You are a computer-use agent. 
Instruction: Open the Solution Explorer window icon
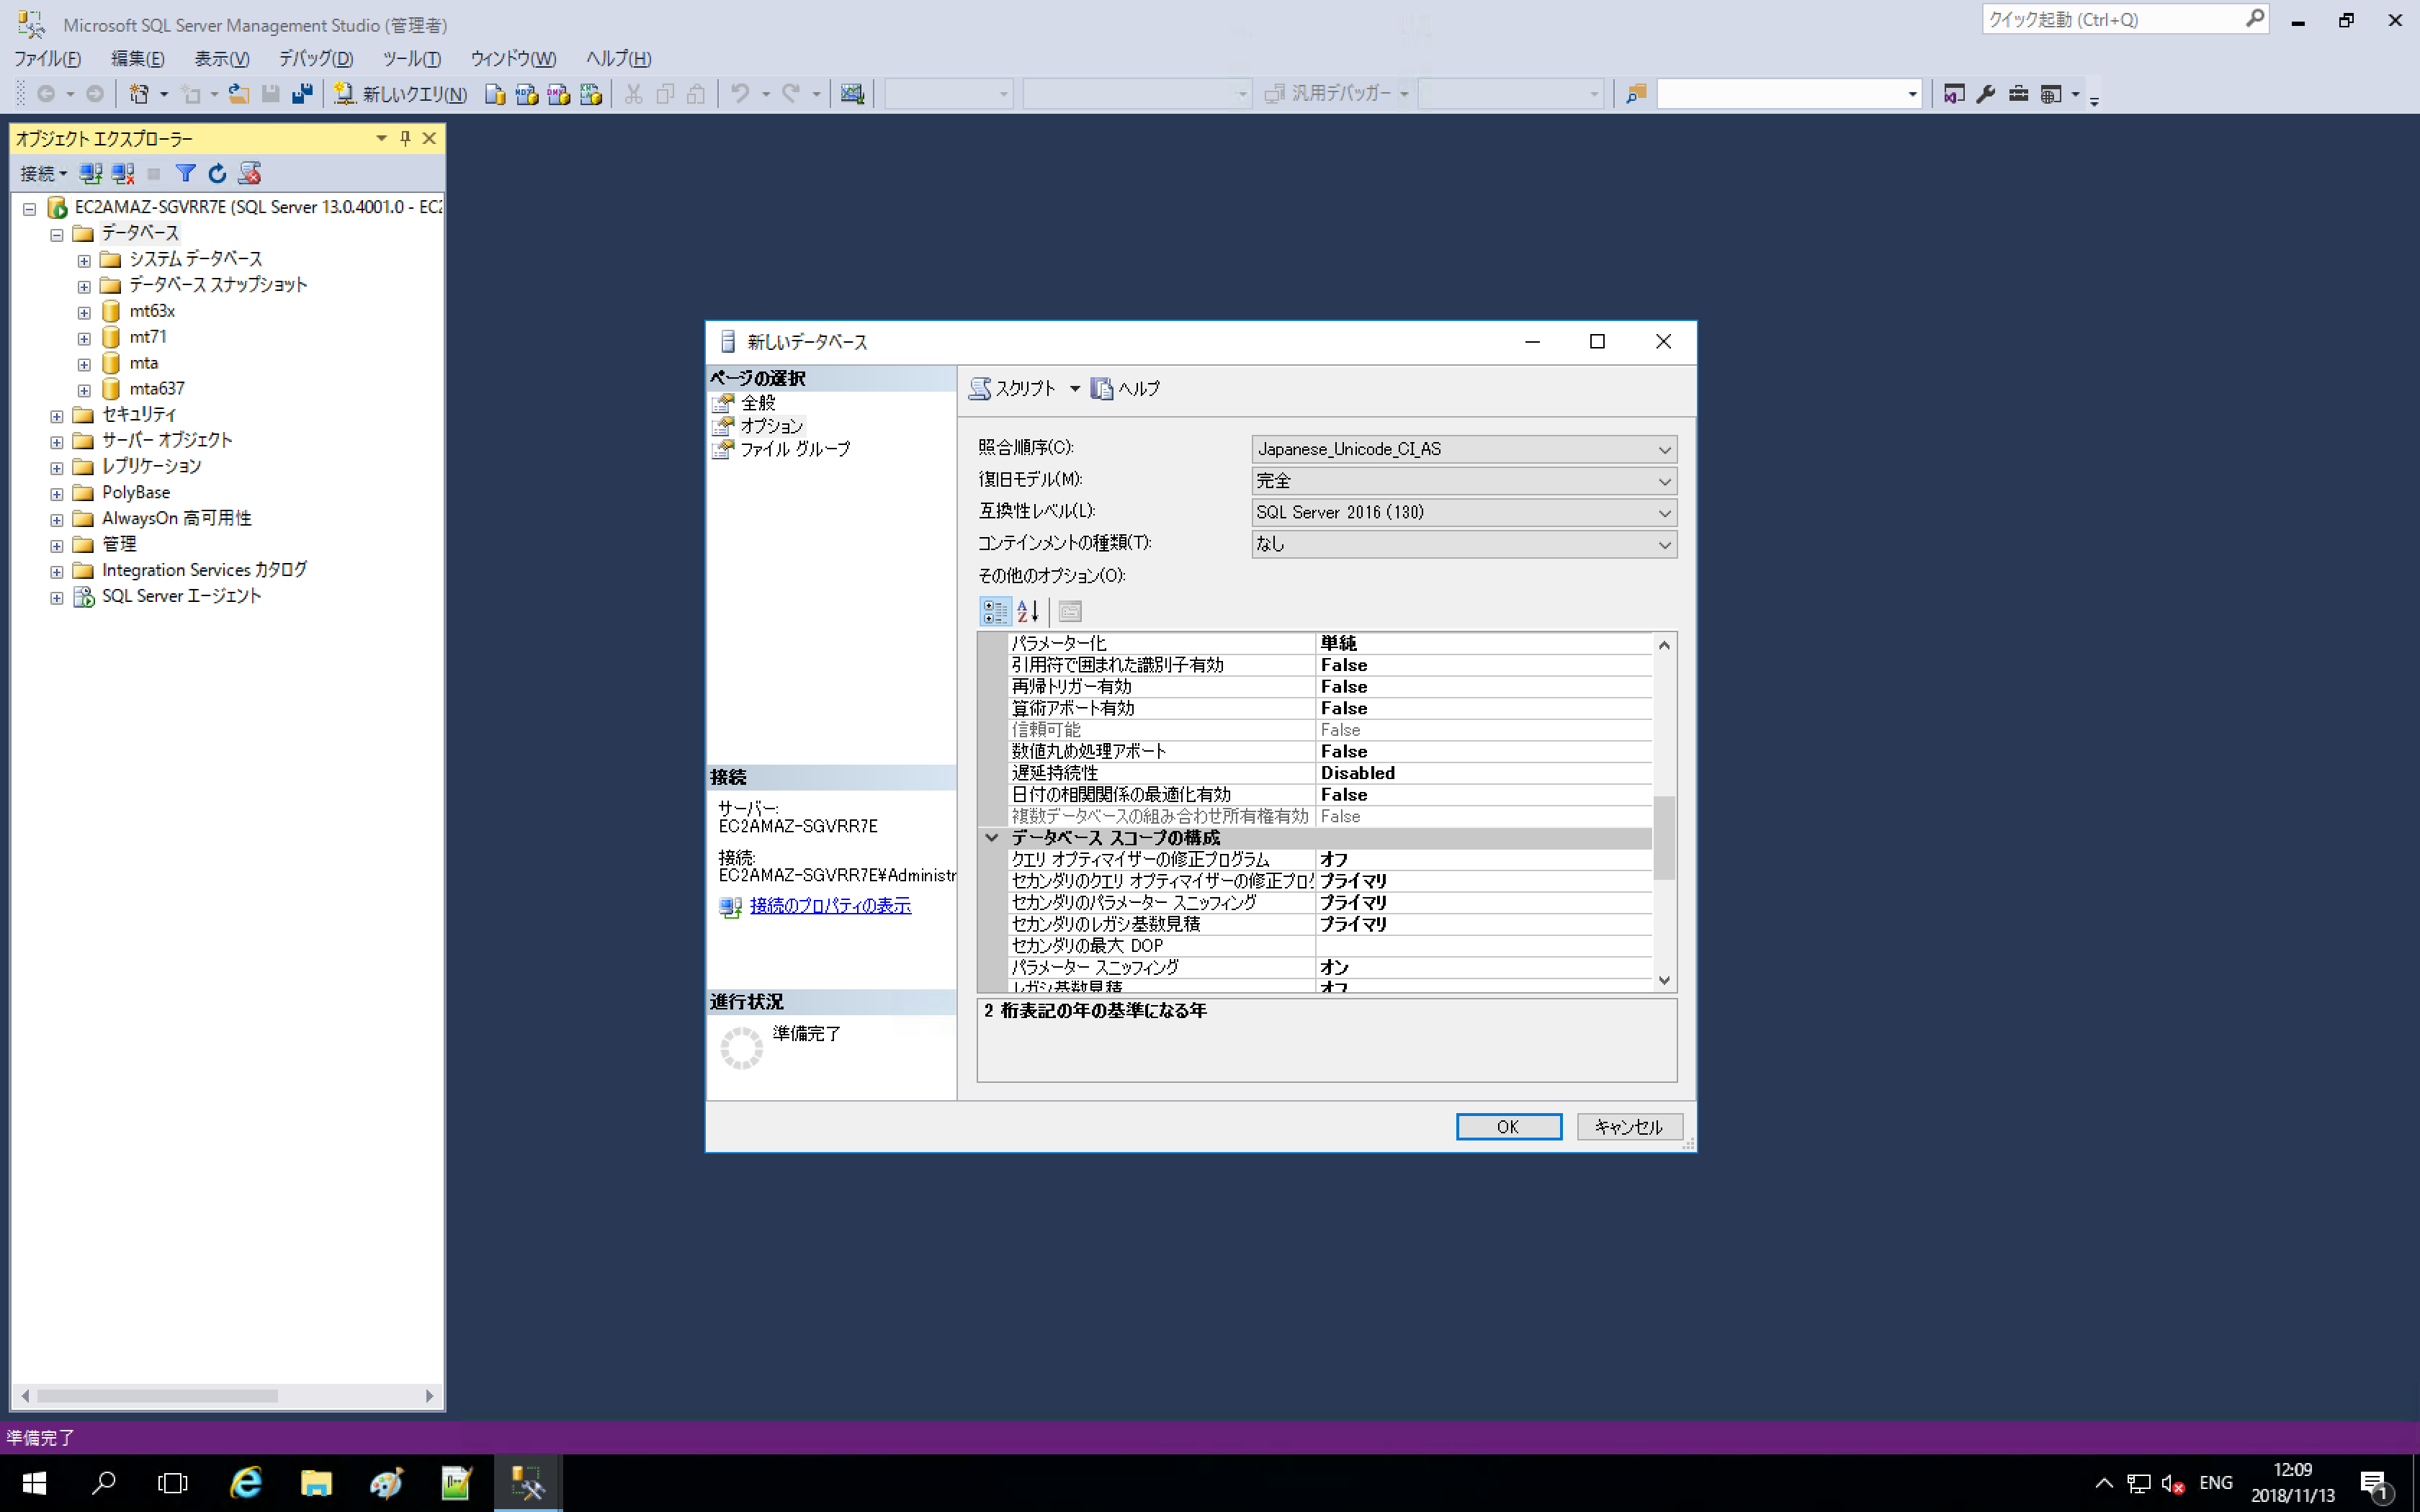click(x=1953, y=94)
